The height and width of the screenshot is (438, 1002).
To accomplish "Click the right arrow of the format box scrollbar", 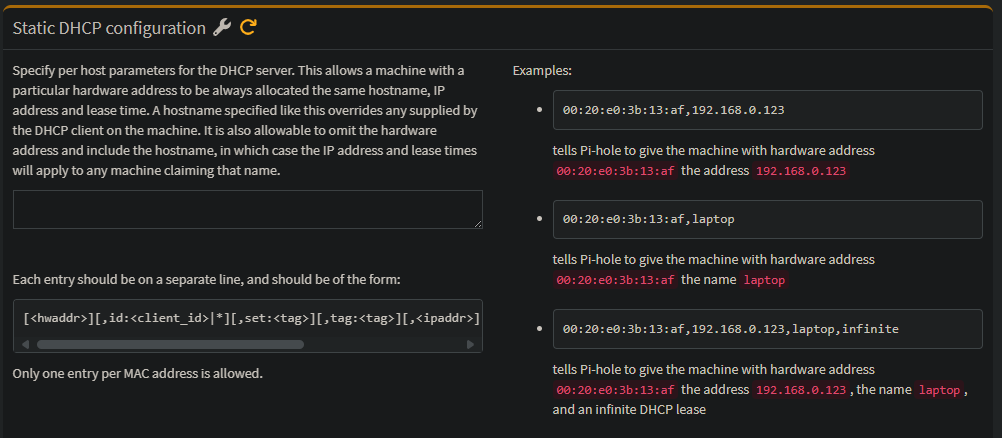I will (471, 344).
